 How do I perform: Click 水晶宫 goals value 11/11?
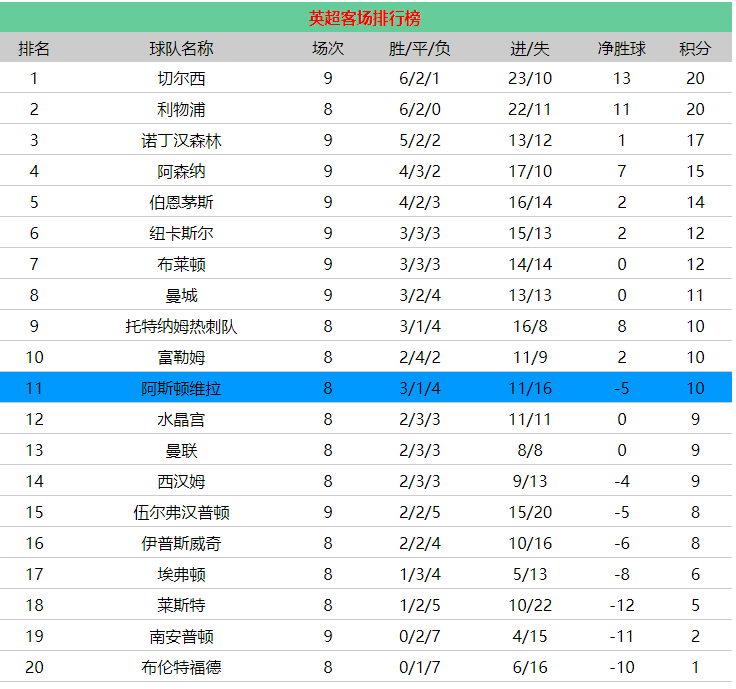point(530,419)
